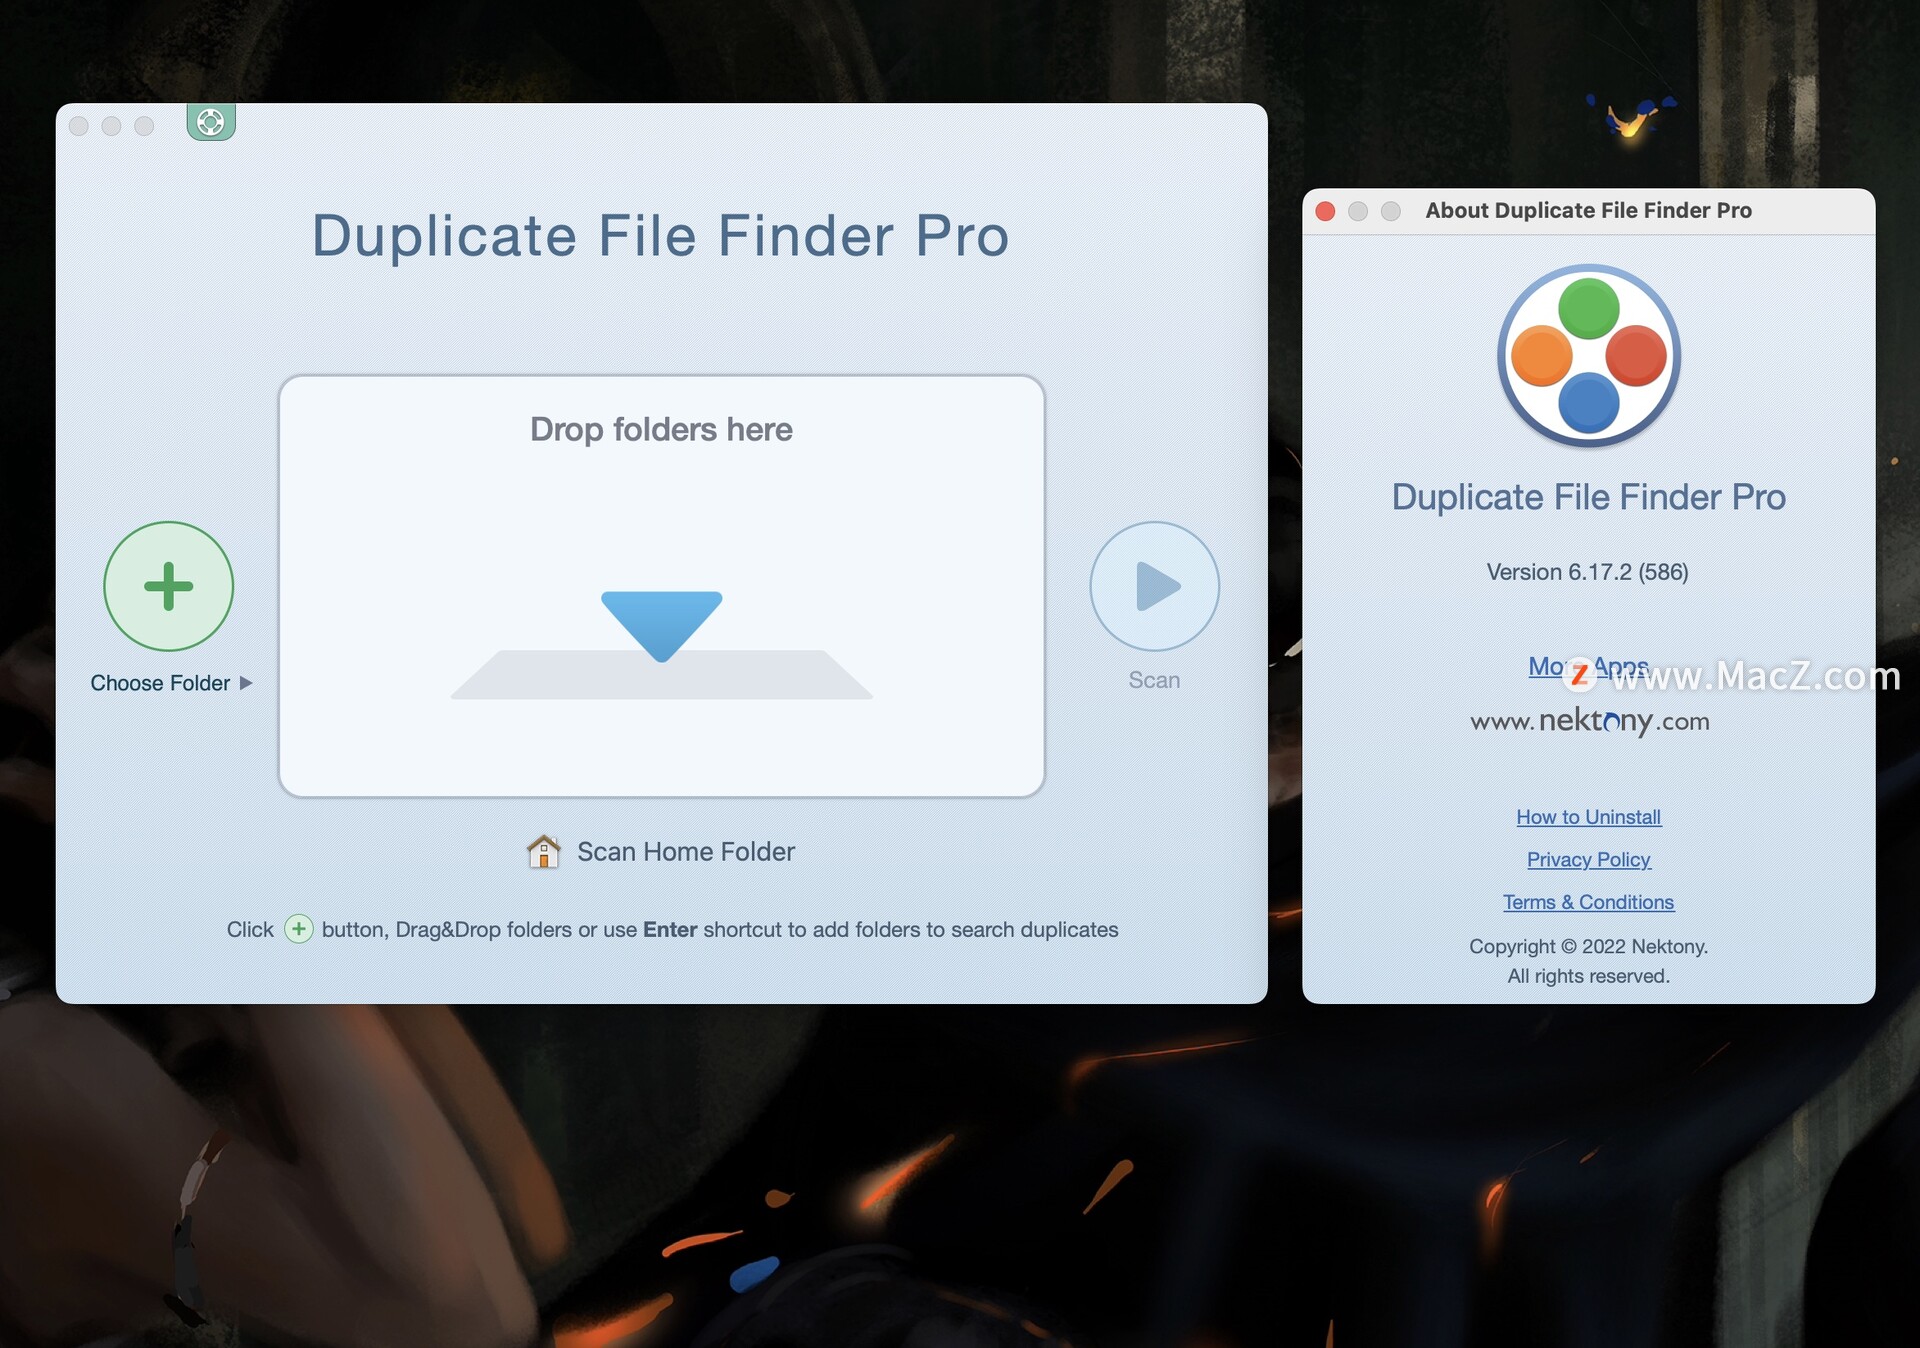
Task: Click the green plus Choose Folder button
Action: point(168,586)
